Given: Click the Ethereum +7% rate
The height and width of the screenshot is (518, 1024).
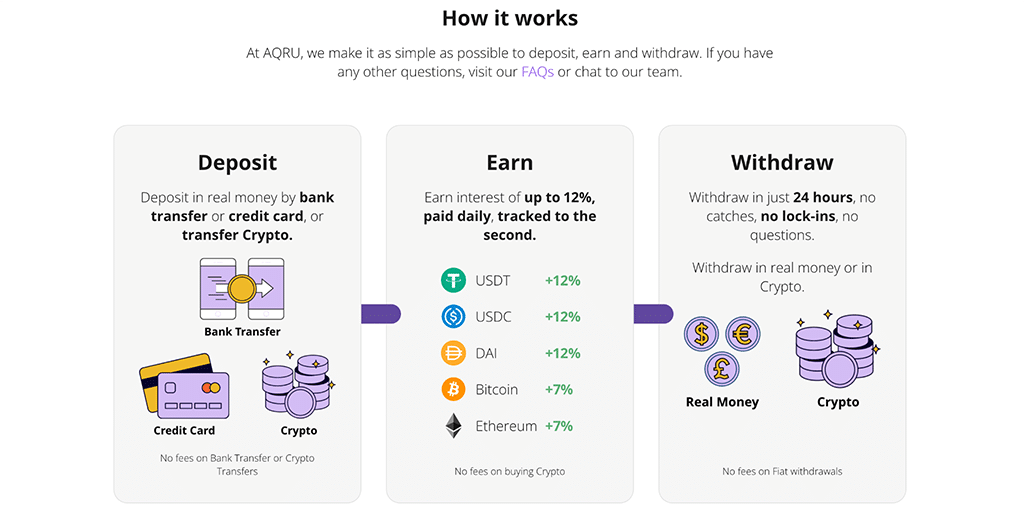Looking at the screenshot, I should (x=559, y=426).
